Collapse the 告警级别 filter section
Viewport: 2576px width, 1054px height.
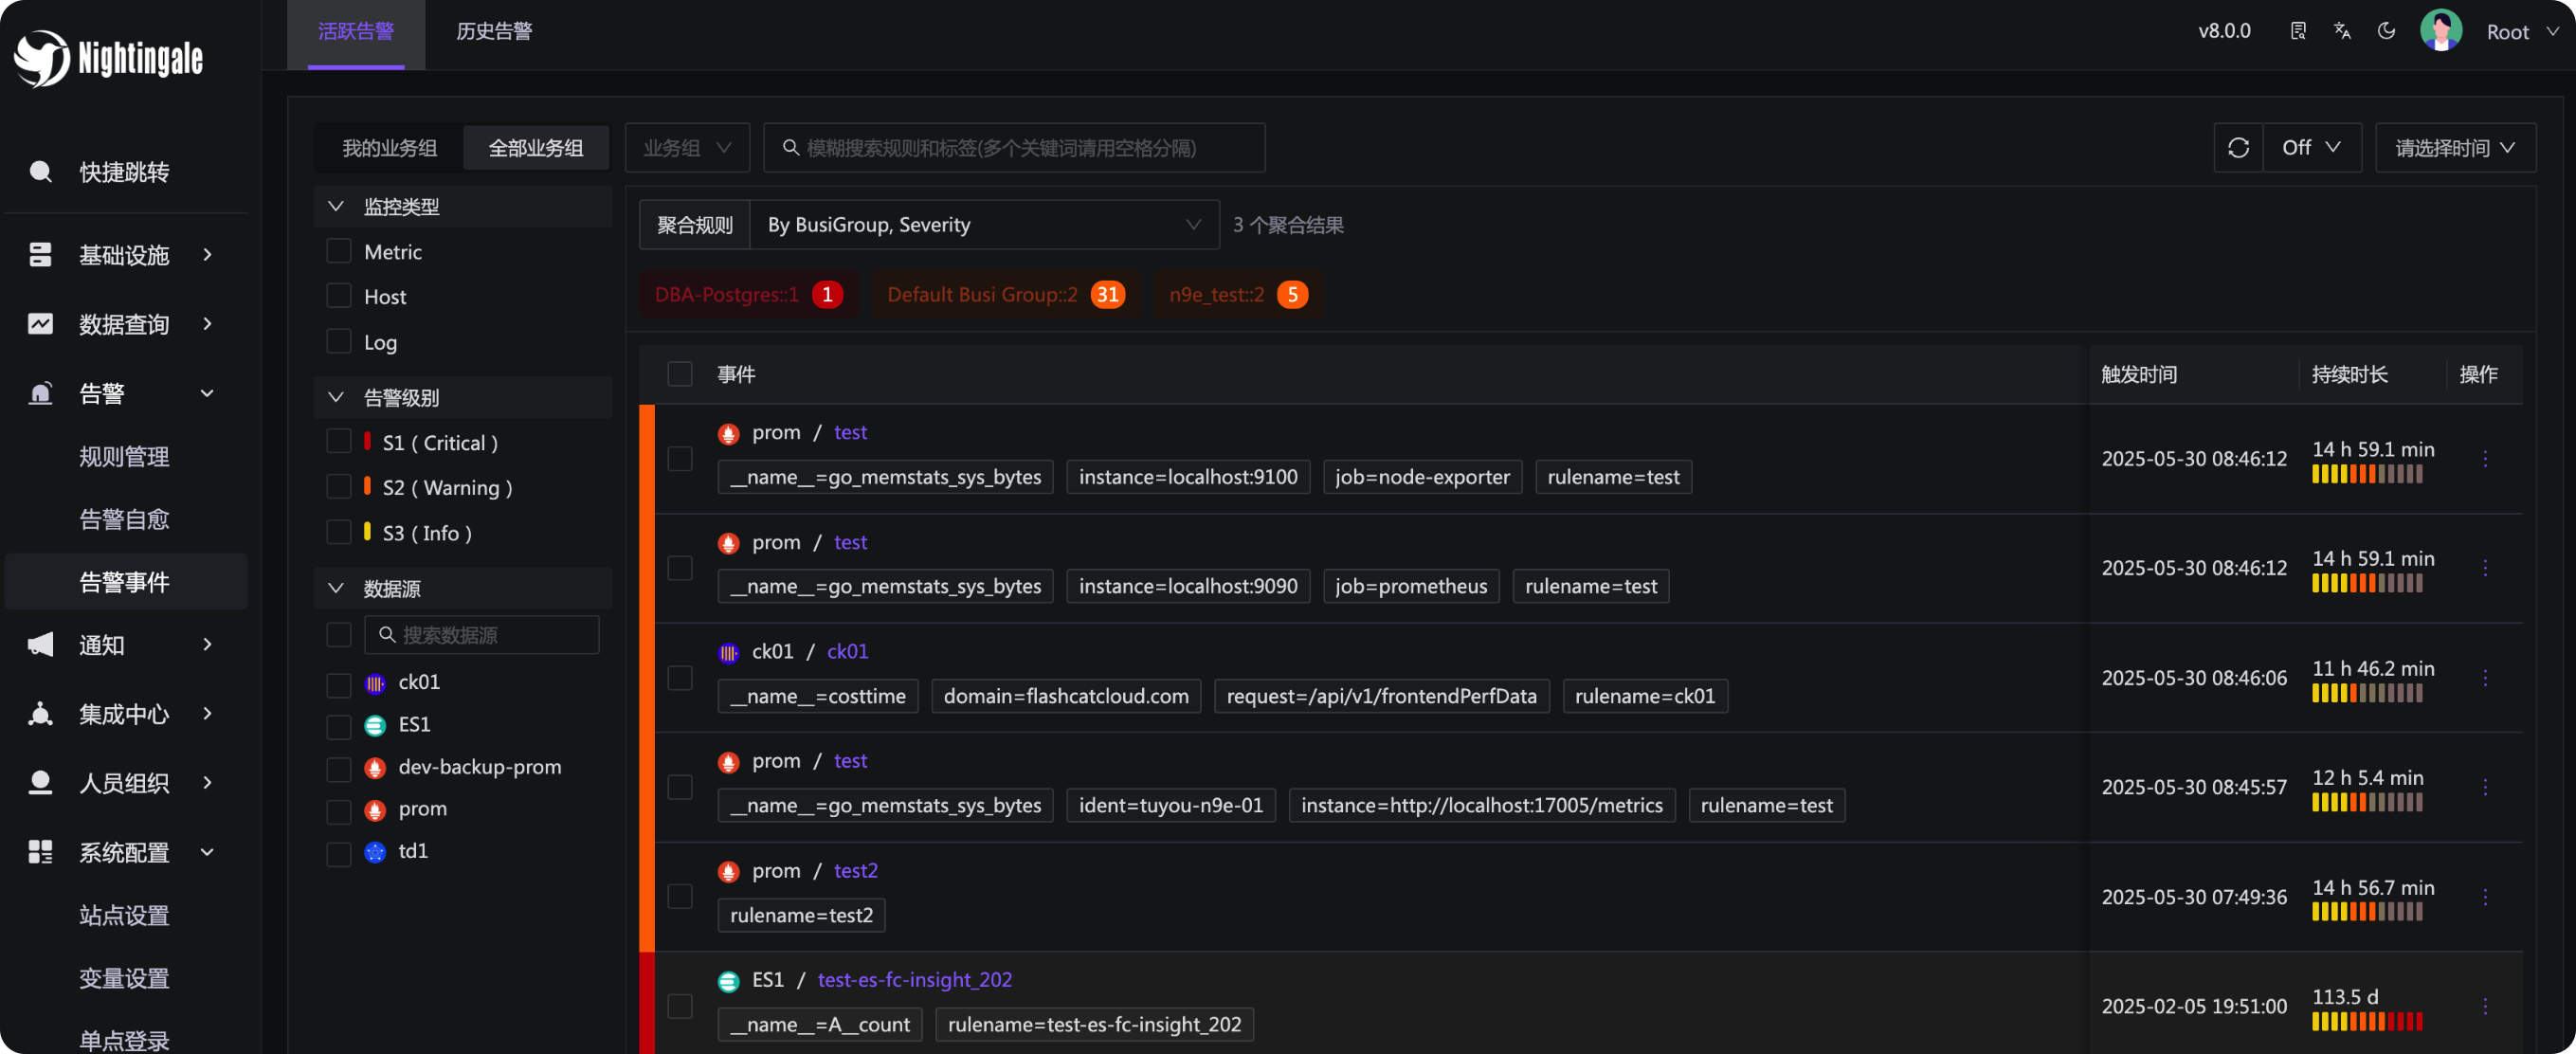[336, 398]
